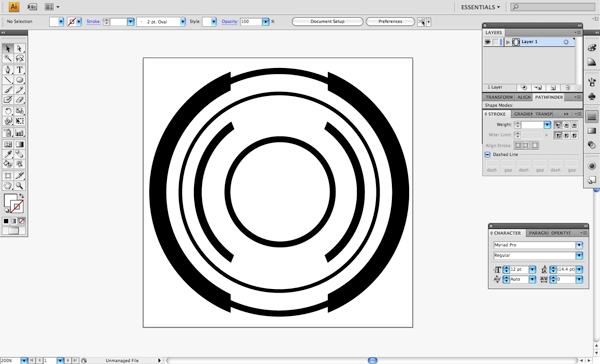
Task: Choose the round join stroke option
Action: point(566,135)
